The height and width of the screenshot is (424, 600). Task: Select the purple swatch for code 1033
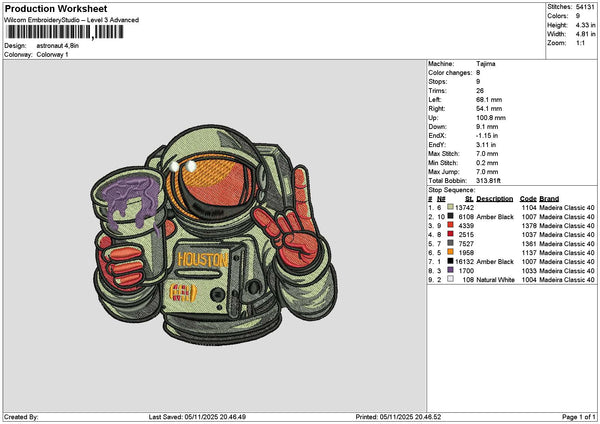click(x=450, y=270)
